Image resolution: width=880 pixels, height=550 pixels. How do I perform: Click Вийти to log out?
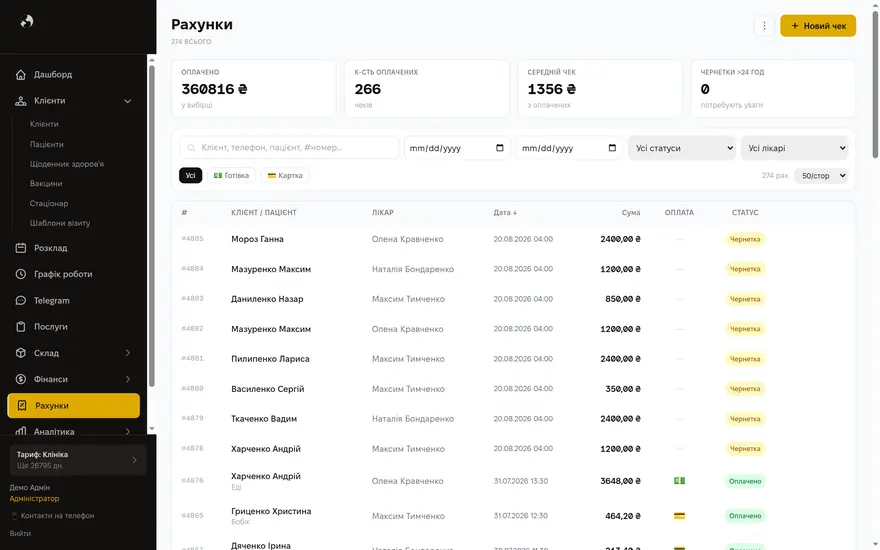[20, 534]
